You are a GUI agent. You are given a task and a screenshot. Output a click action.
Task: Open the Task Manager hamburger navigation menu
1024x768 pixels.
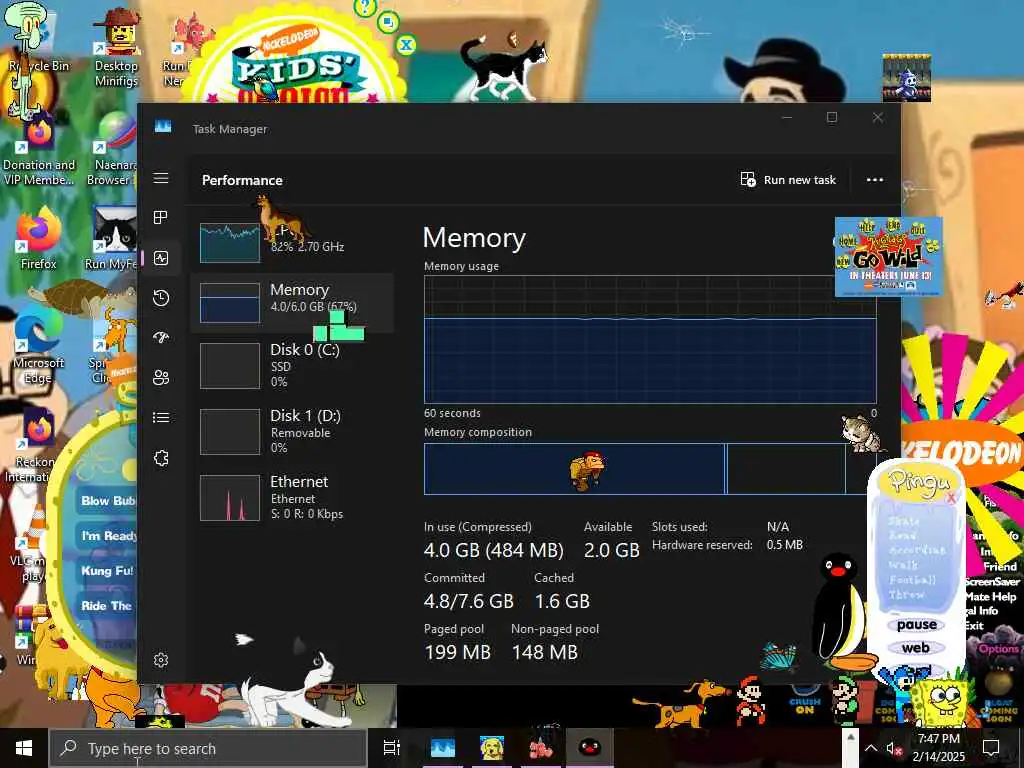click(x=161, y=178)
